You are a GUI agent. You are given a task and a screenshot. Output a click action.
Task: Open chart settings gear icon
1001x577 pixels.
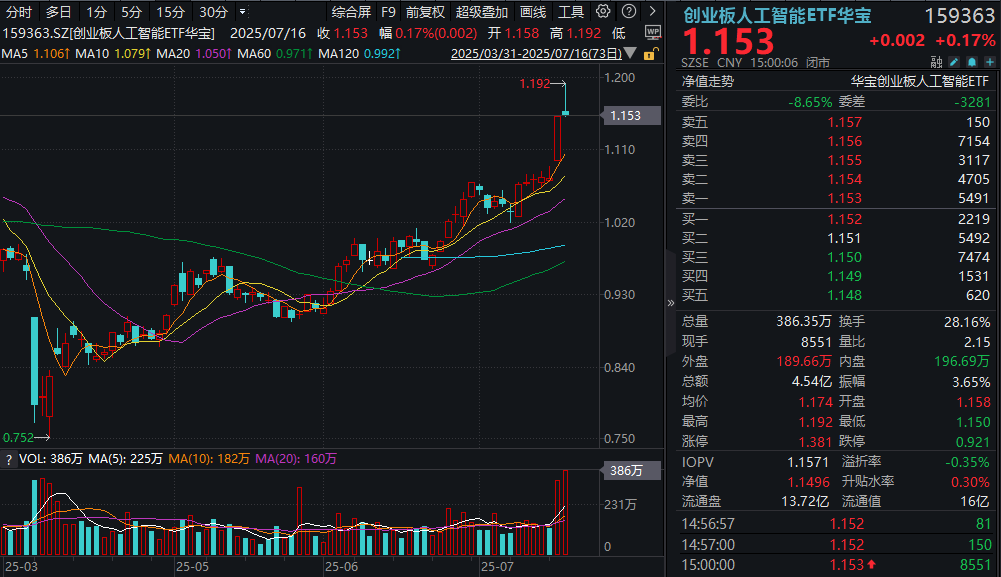point(603,11)
